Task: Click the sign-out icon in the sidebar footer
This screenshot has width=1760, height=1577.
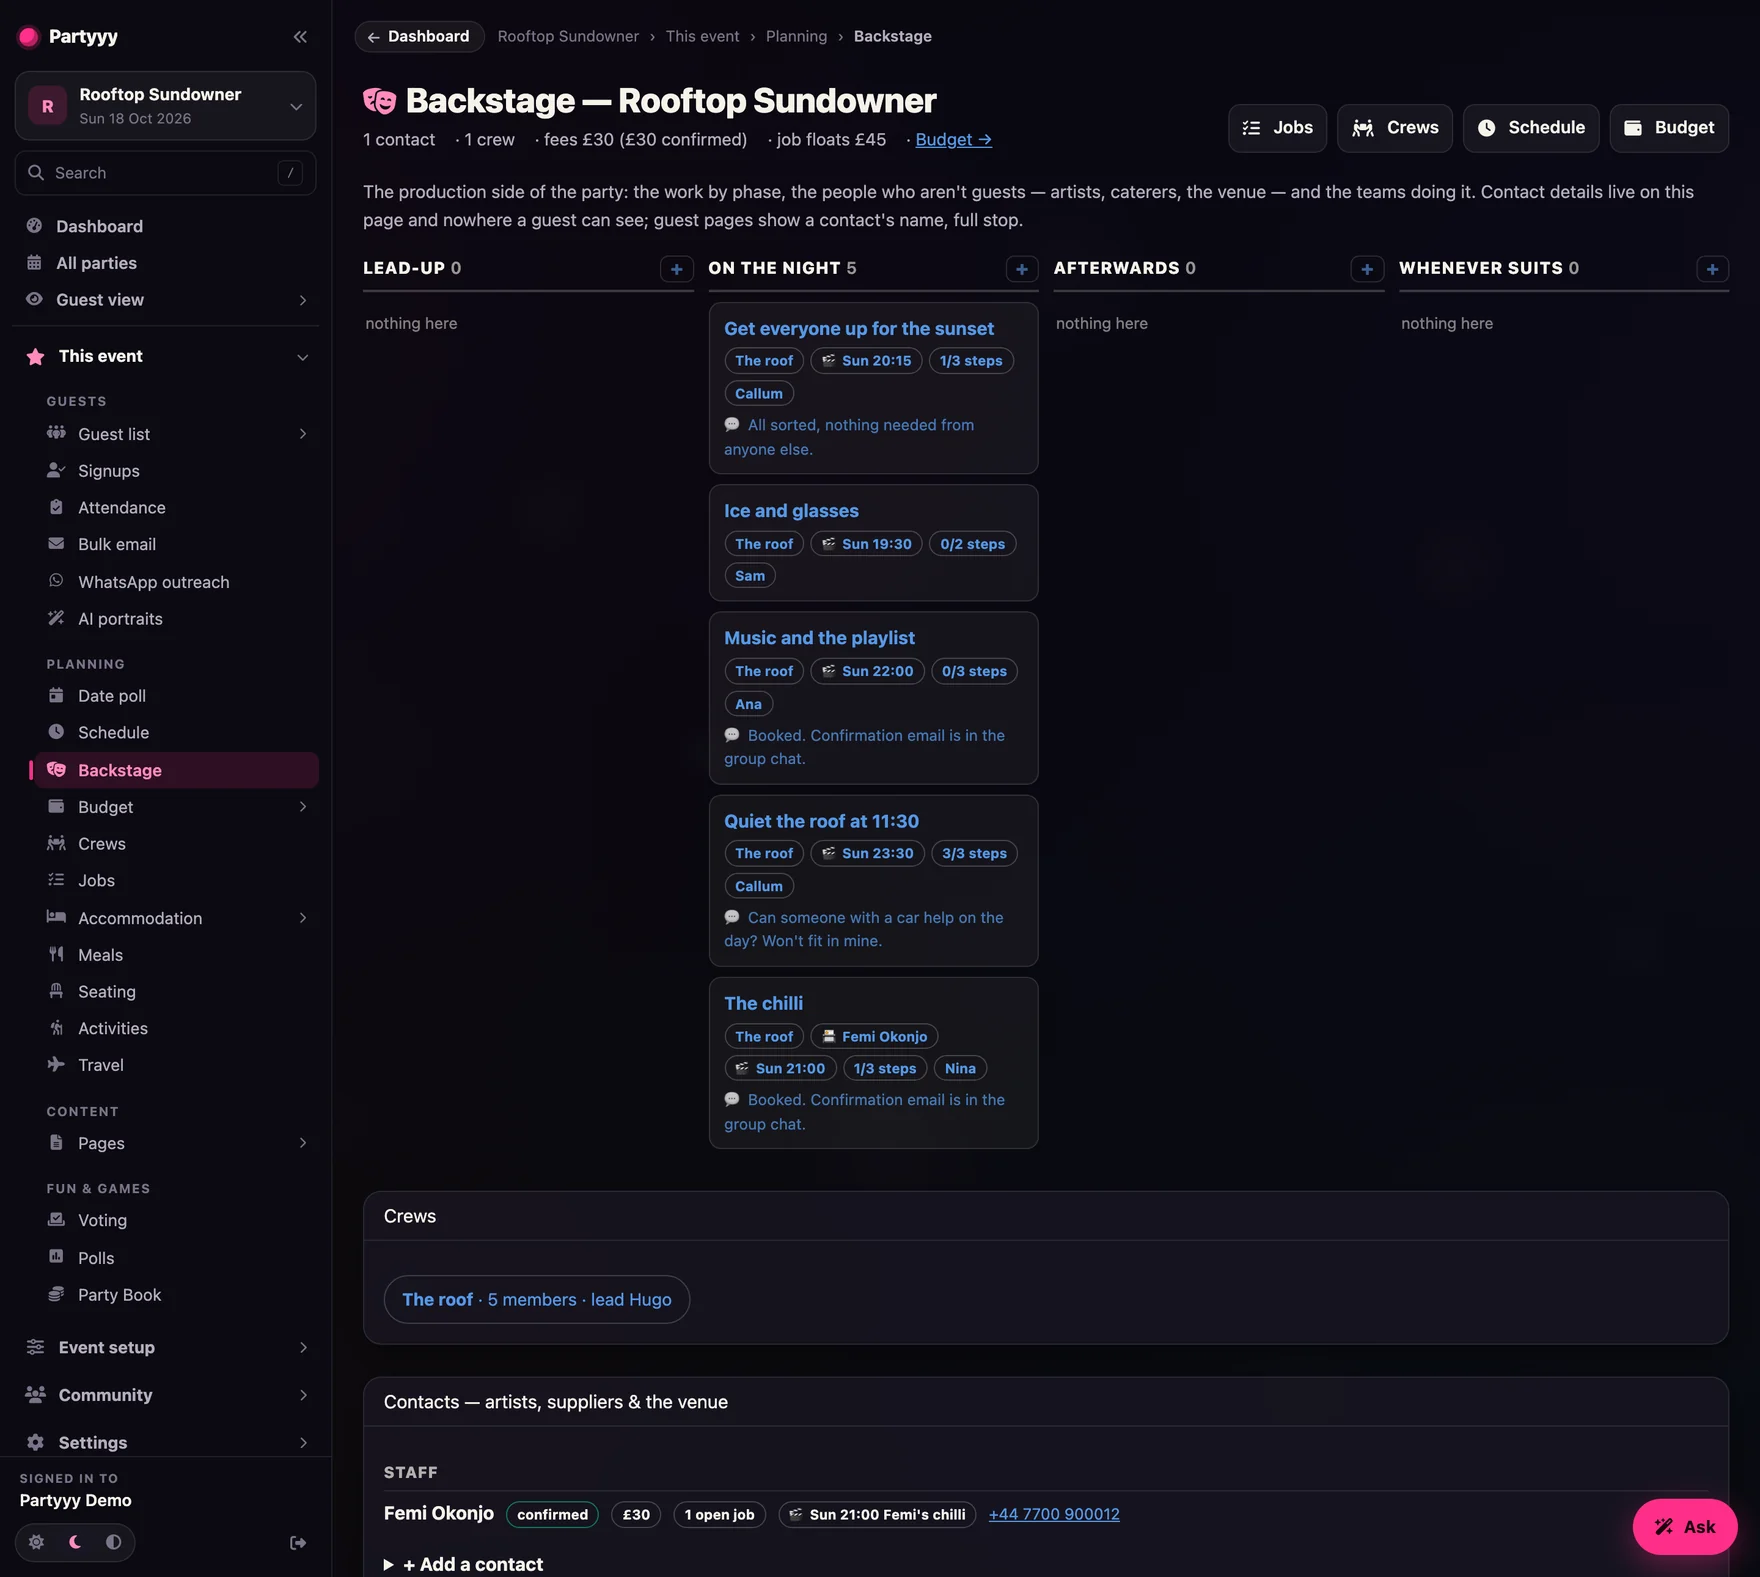Action: pyautogui.click(x=298, y=1543)
